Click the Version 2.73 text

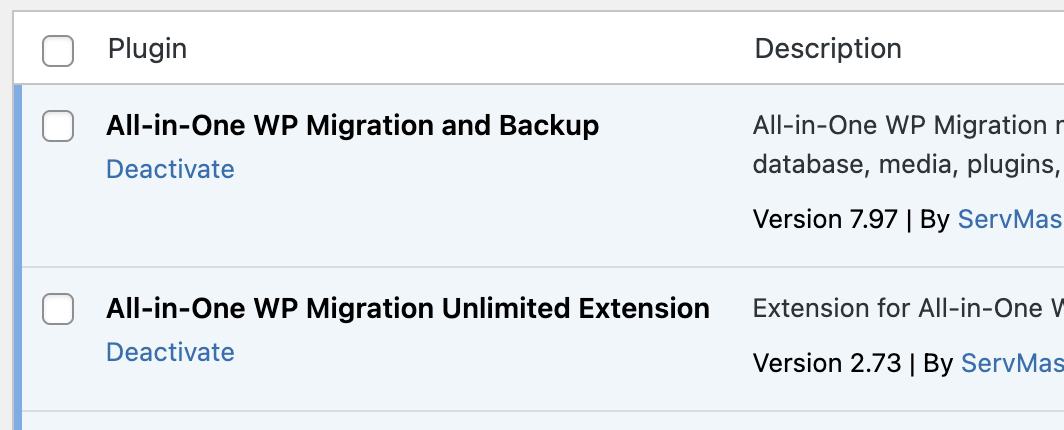coord(827,362)
